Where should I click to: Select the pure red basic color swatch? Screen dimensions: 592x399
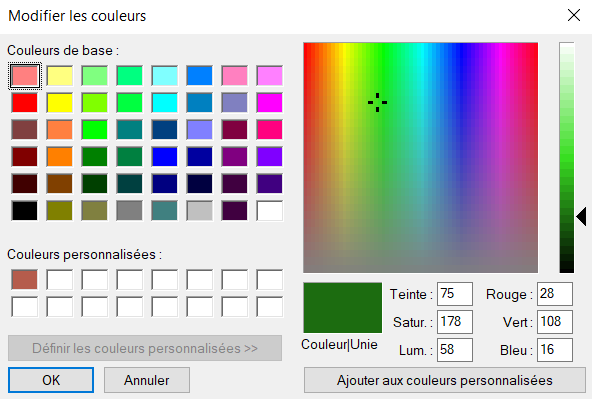[25, 103]
